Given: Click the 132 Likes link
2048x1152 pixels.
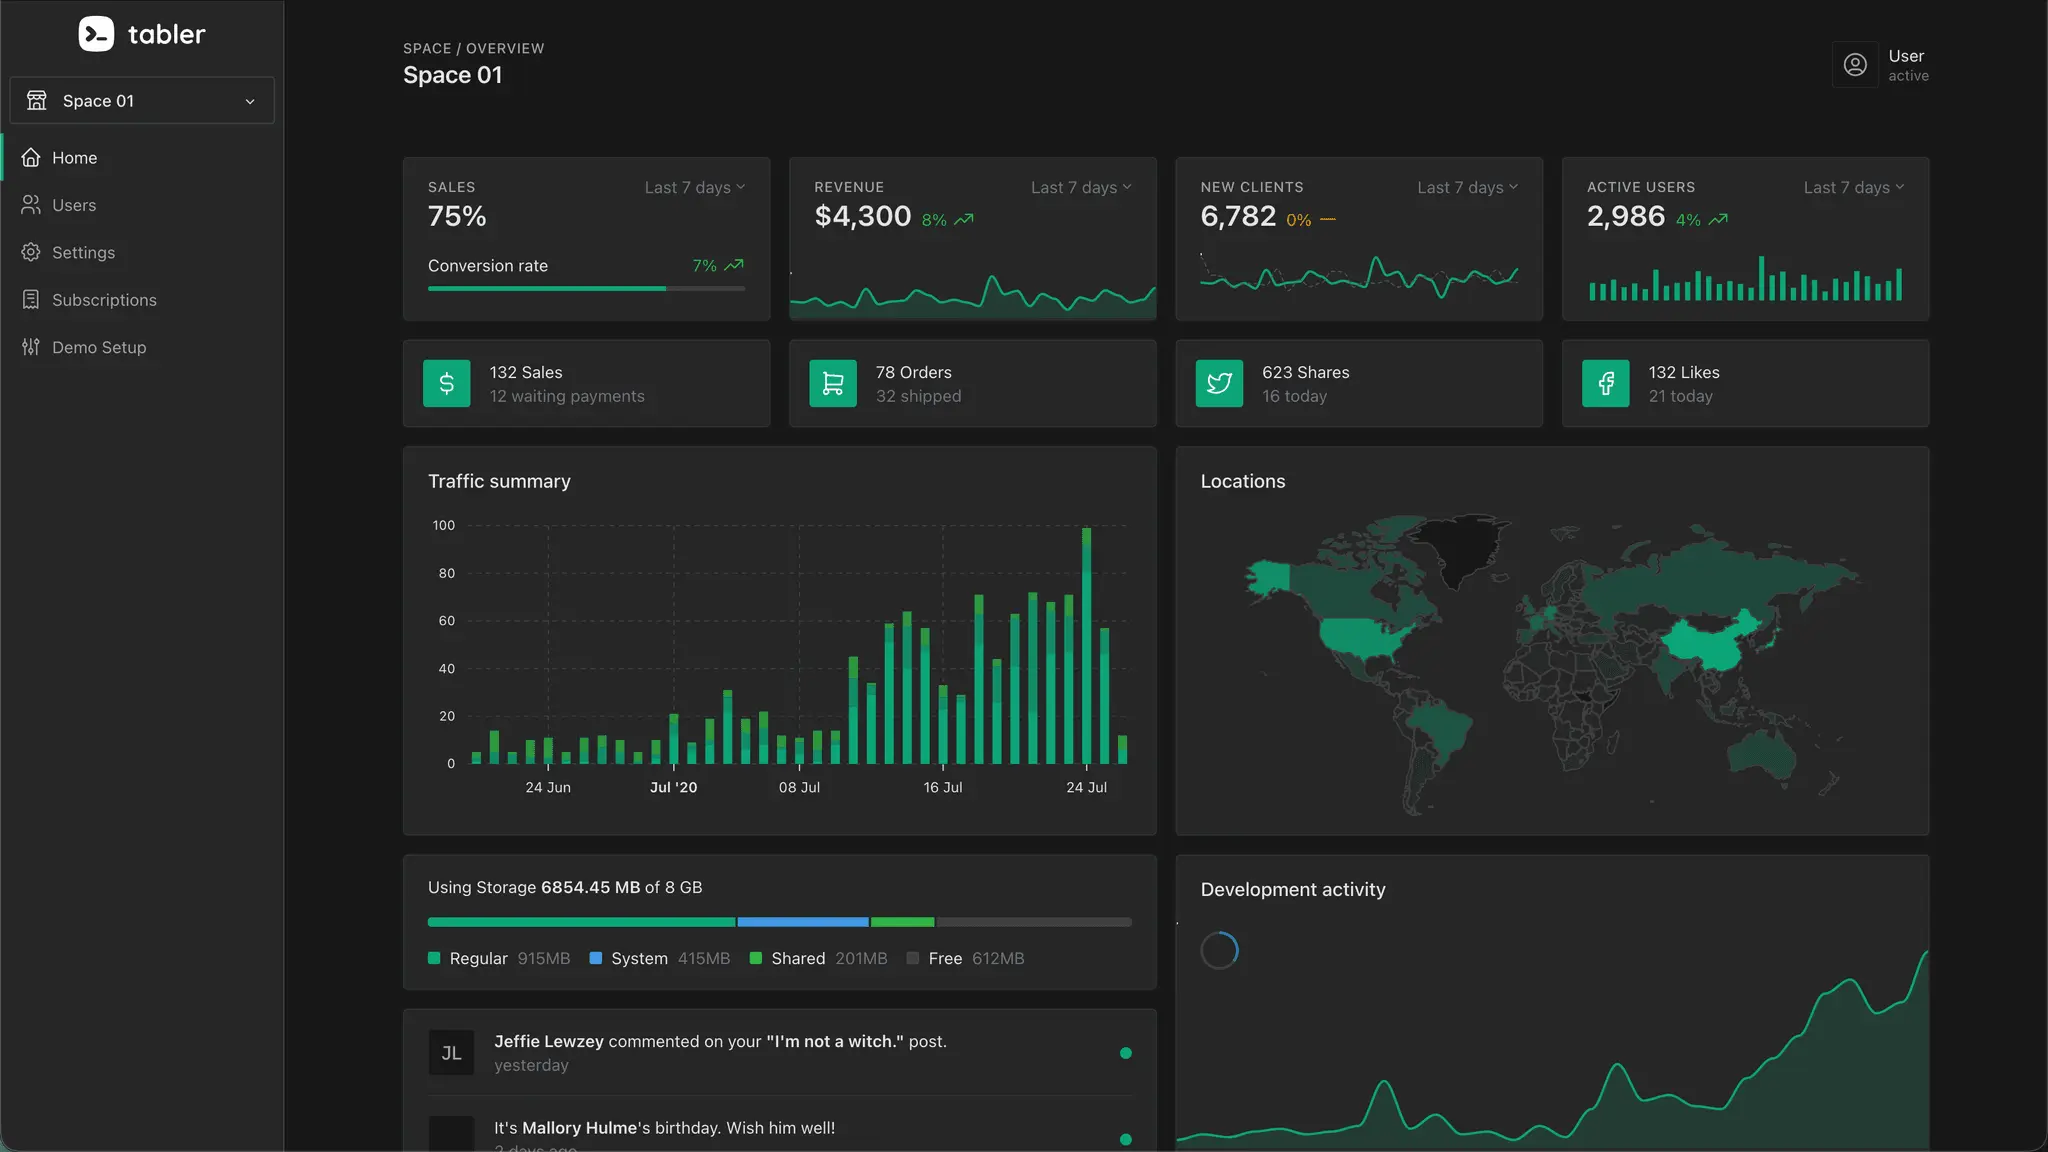Looking at the screenshot, I should [1684, 372].
